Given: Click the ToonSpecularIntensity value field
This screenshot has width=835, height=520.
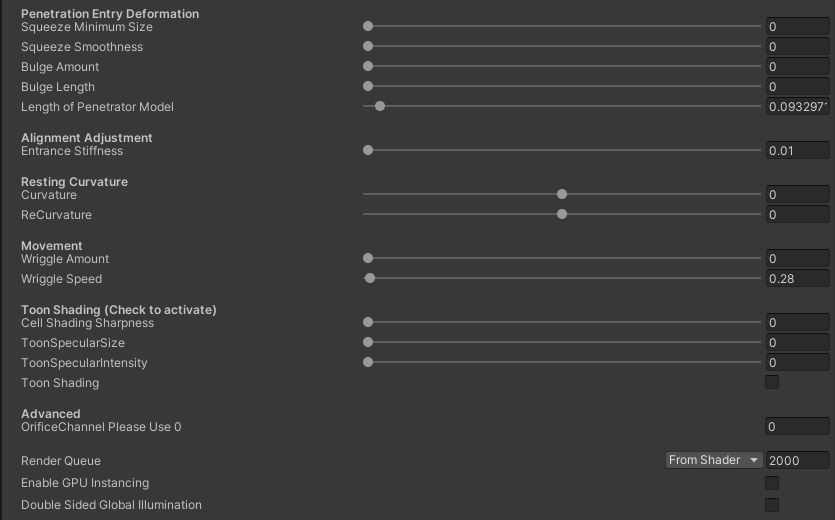Looking at the screenshot, I should 797,363.
